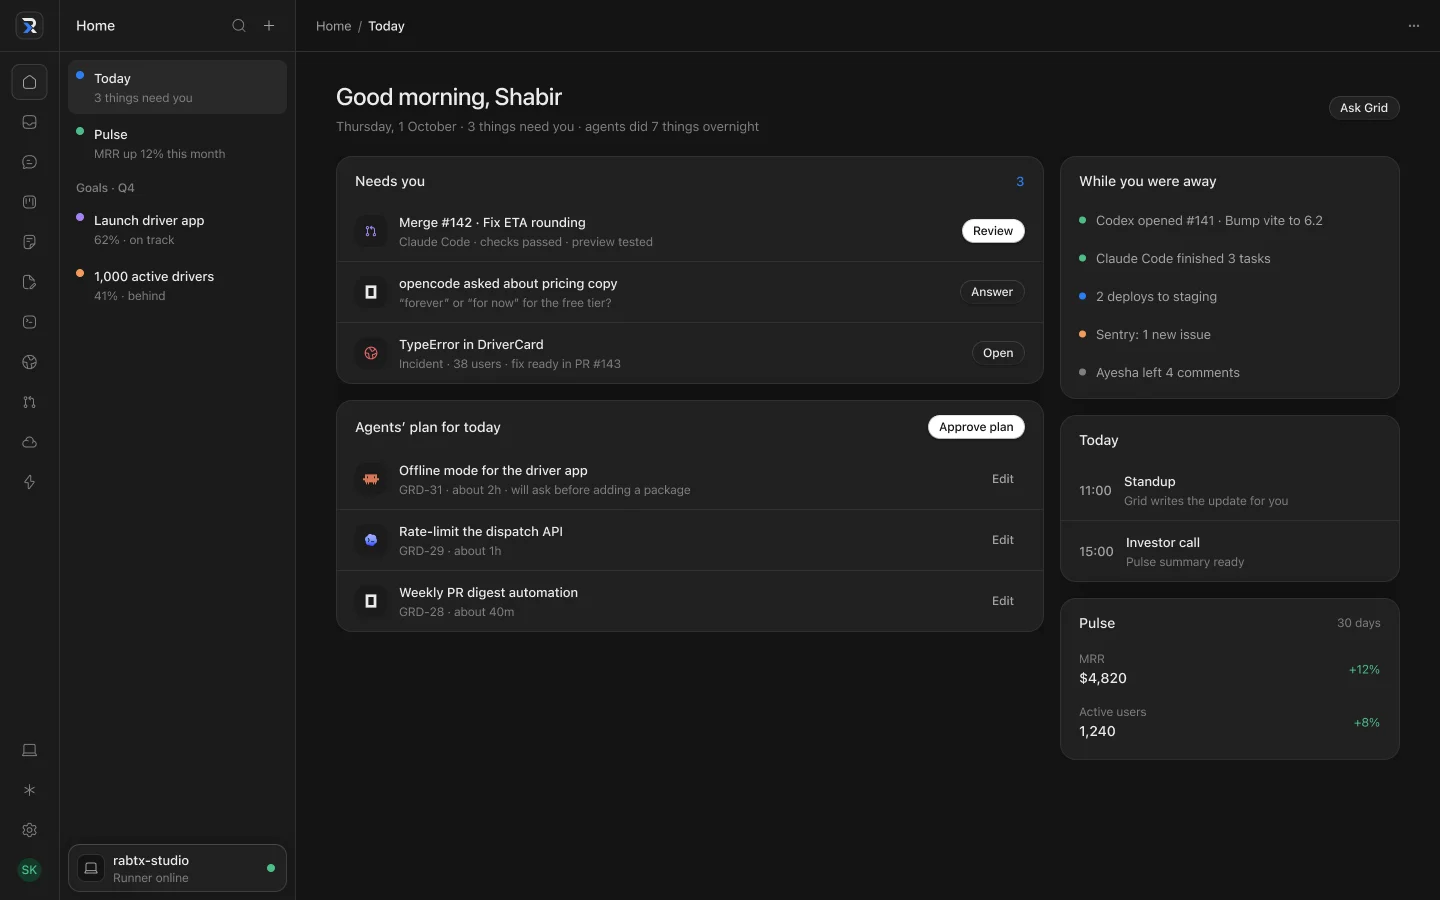Open the three-dots more menu at top right
1440x900 pixels.
coord(1414,26)
